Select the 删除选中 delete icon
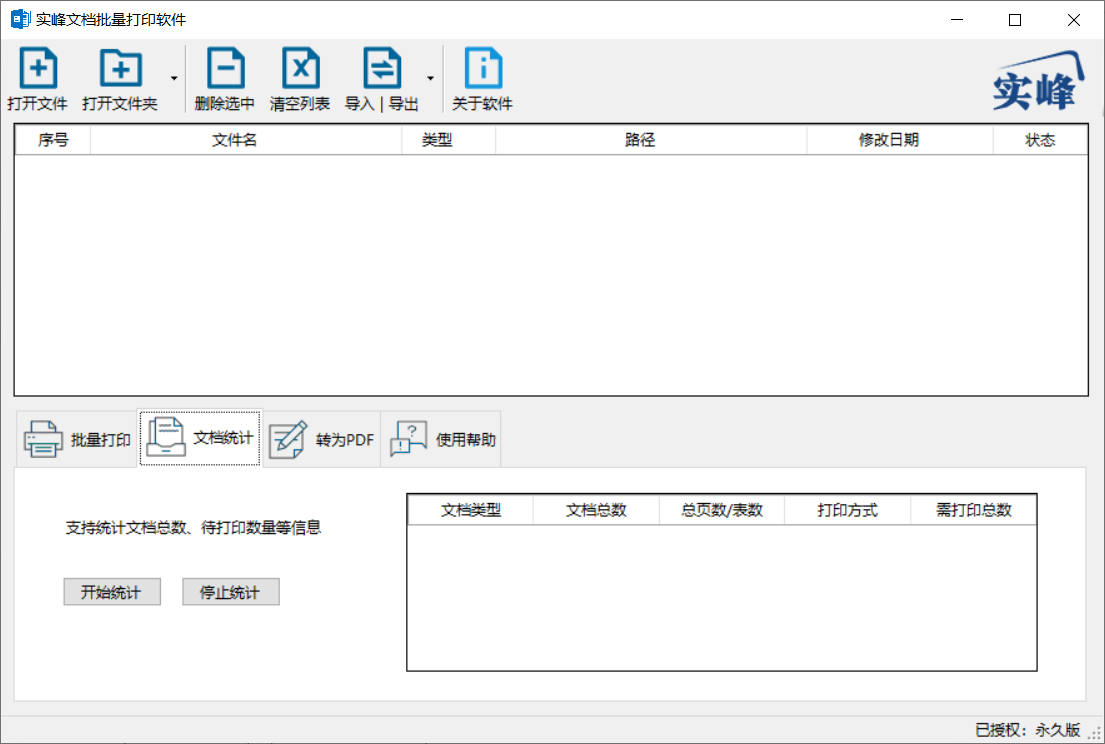 point(225,68)
